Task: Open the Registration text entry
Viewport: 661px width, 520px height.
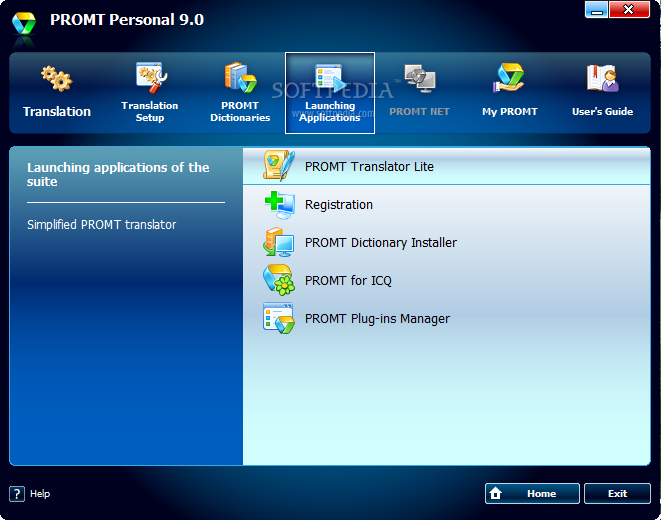Action: click(339, 205)
